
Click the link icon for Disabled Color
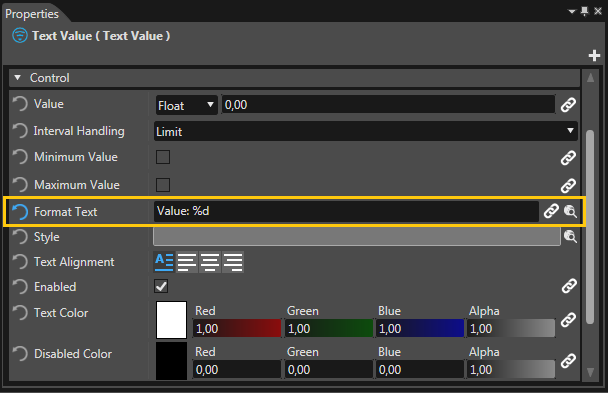(568, 361)
